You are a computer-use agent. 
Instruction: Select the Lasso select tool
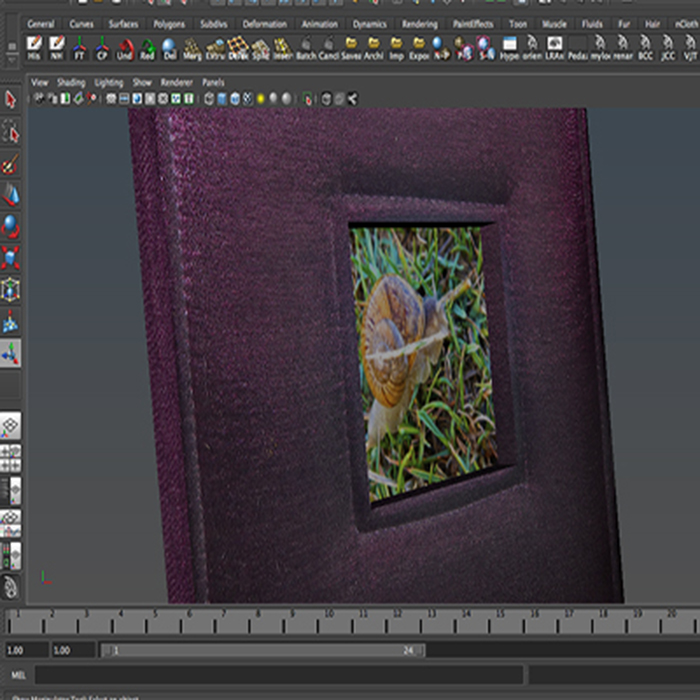pyautogui.click(x=11, y=131)
